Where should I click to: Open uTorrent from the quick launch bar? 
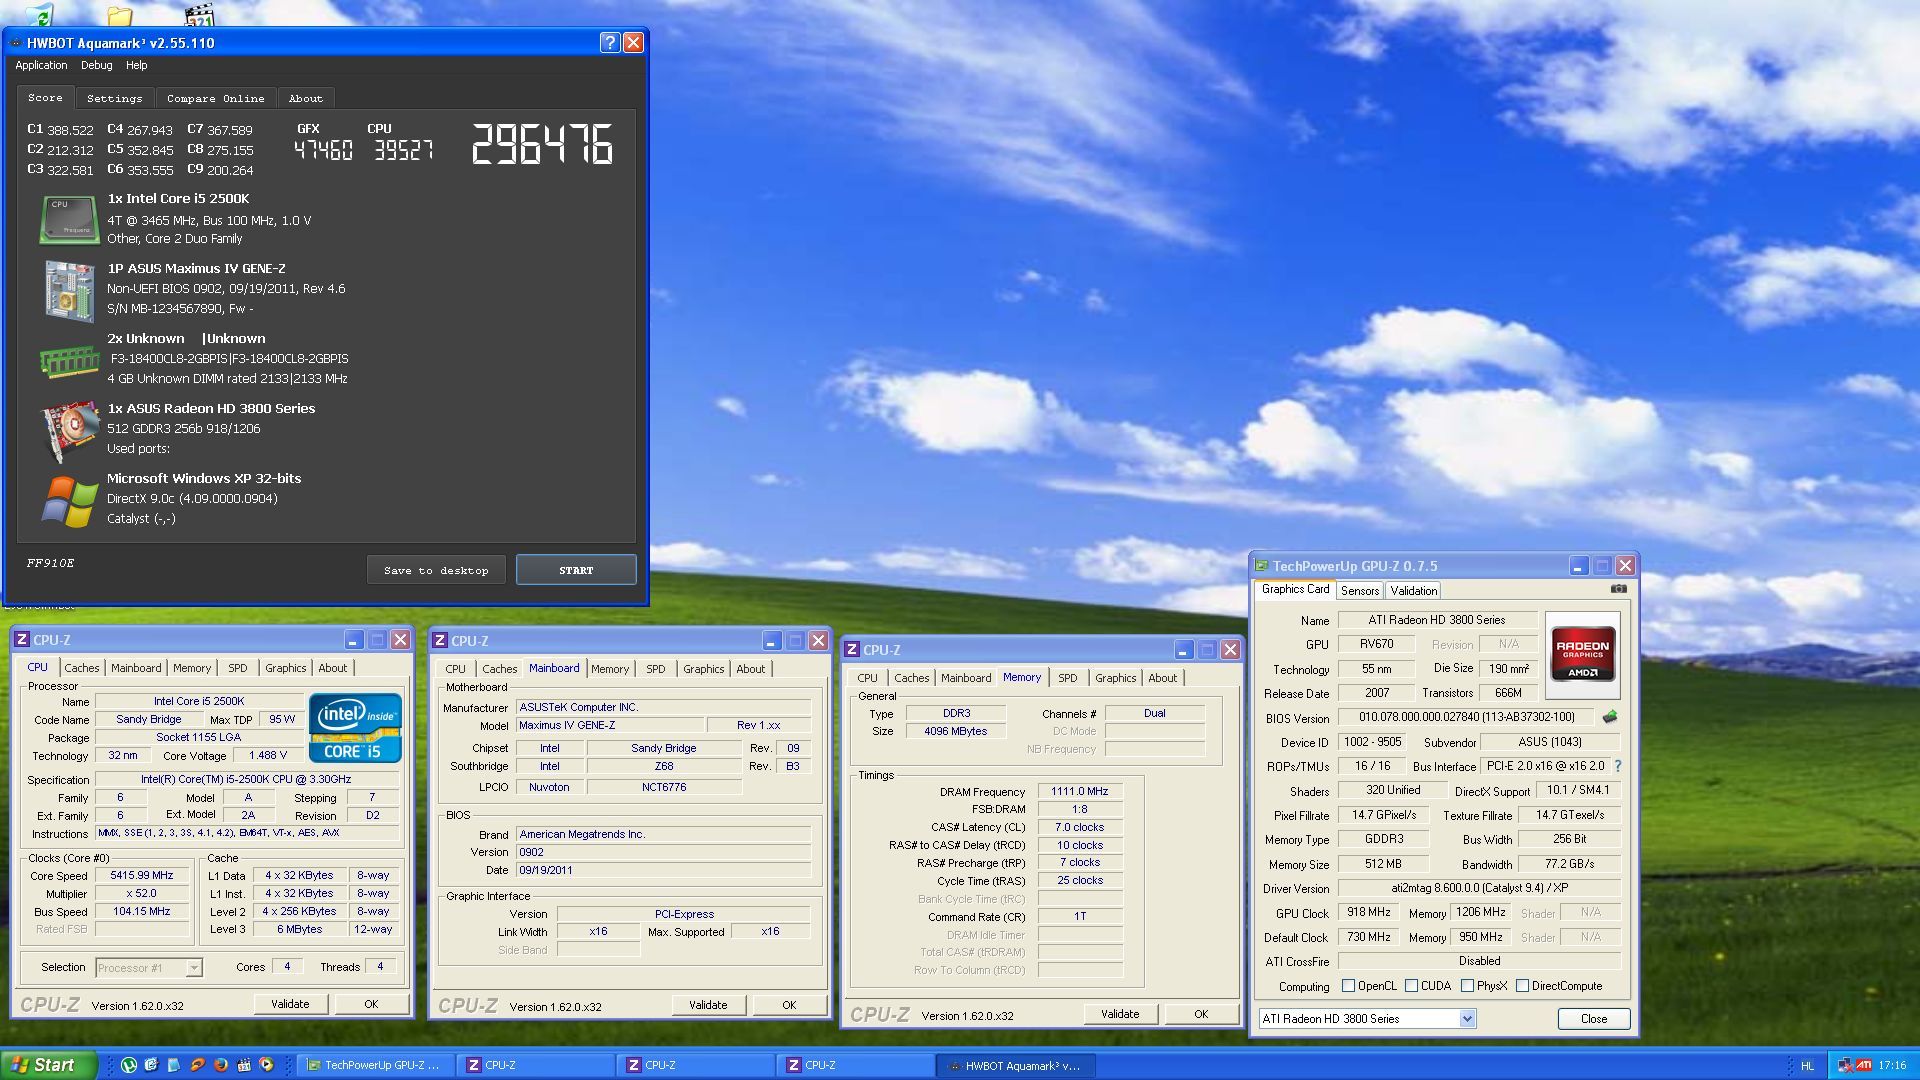[x=129, y=1065]
